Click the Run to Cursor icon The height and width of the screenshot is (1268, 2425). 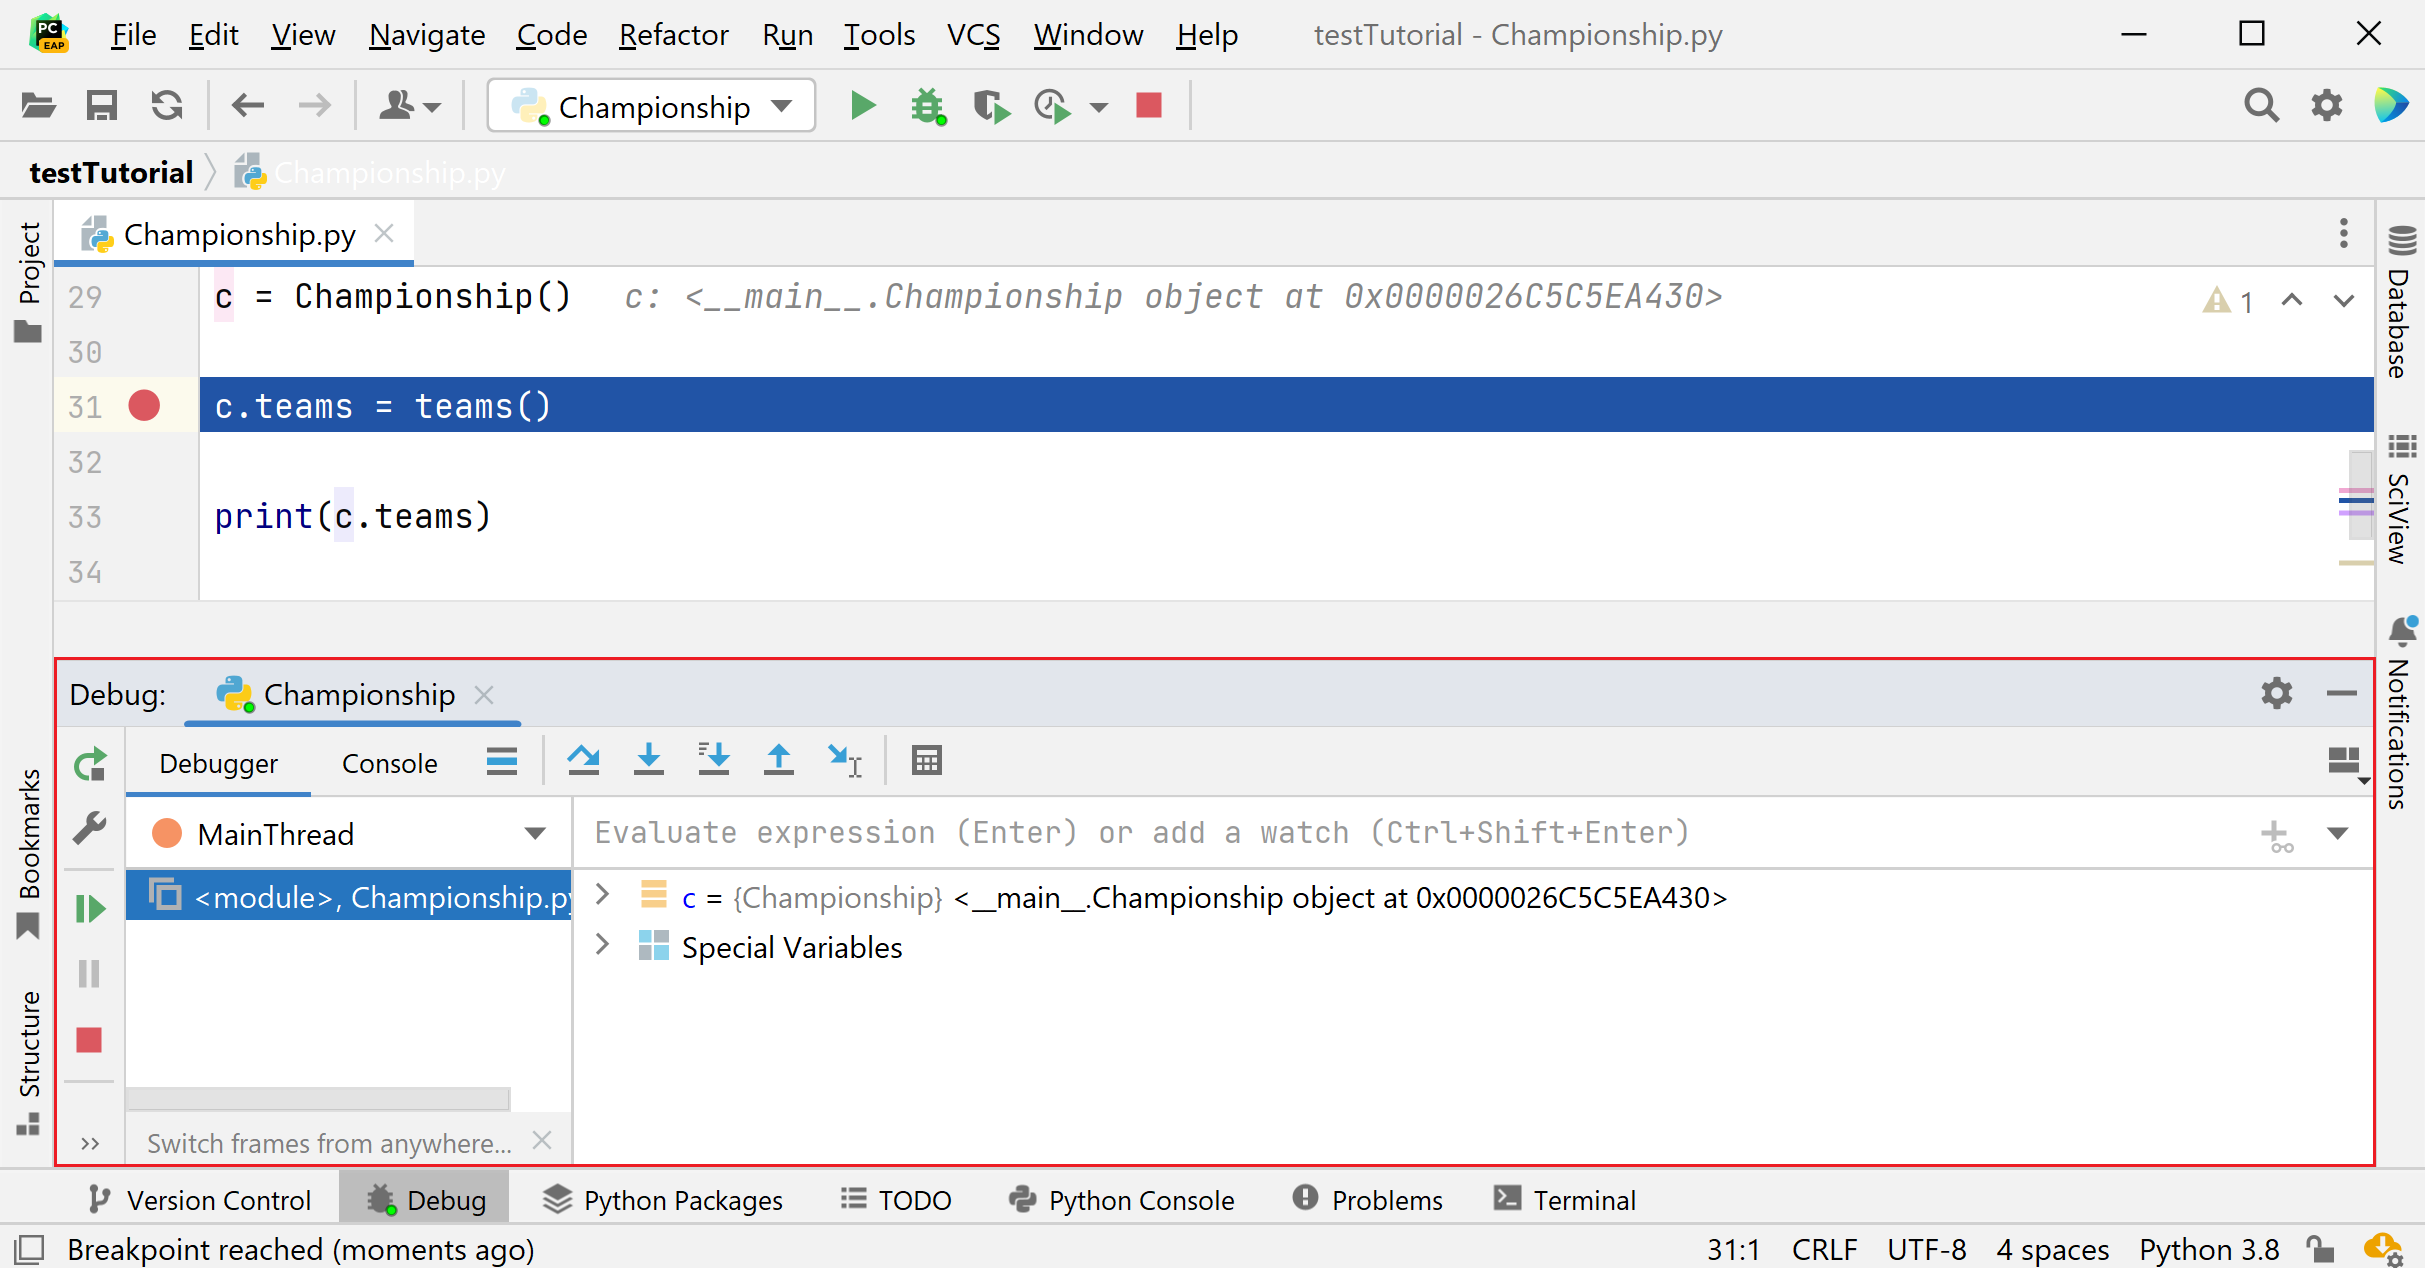(844, 761)
